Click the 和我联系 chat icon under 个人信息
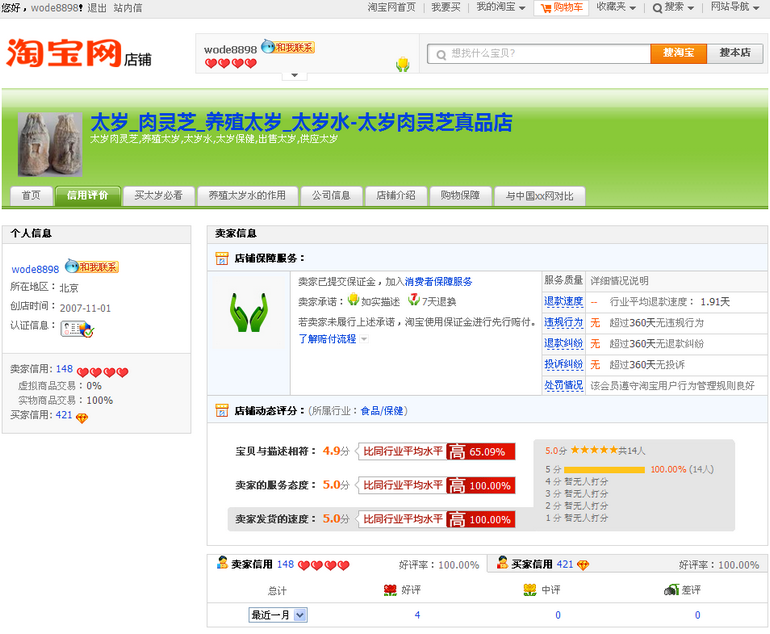This screenshot has height=634, width=770. pos(92,267)
